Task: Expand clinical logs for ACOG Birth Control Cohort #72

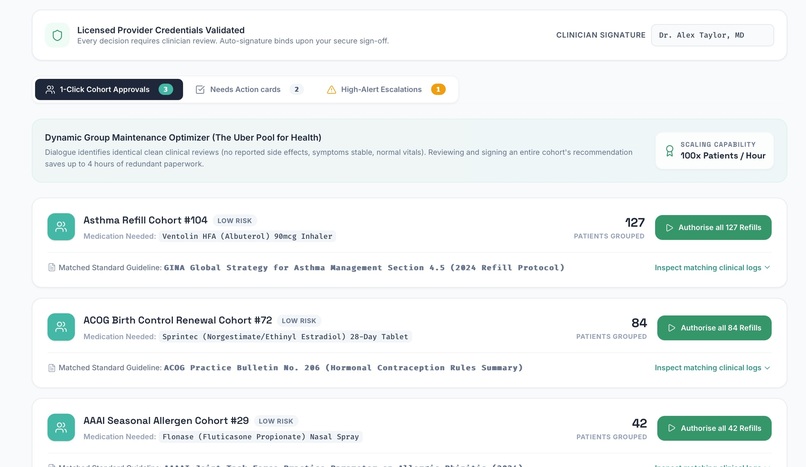Action: coord(712,368)
